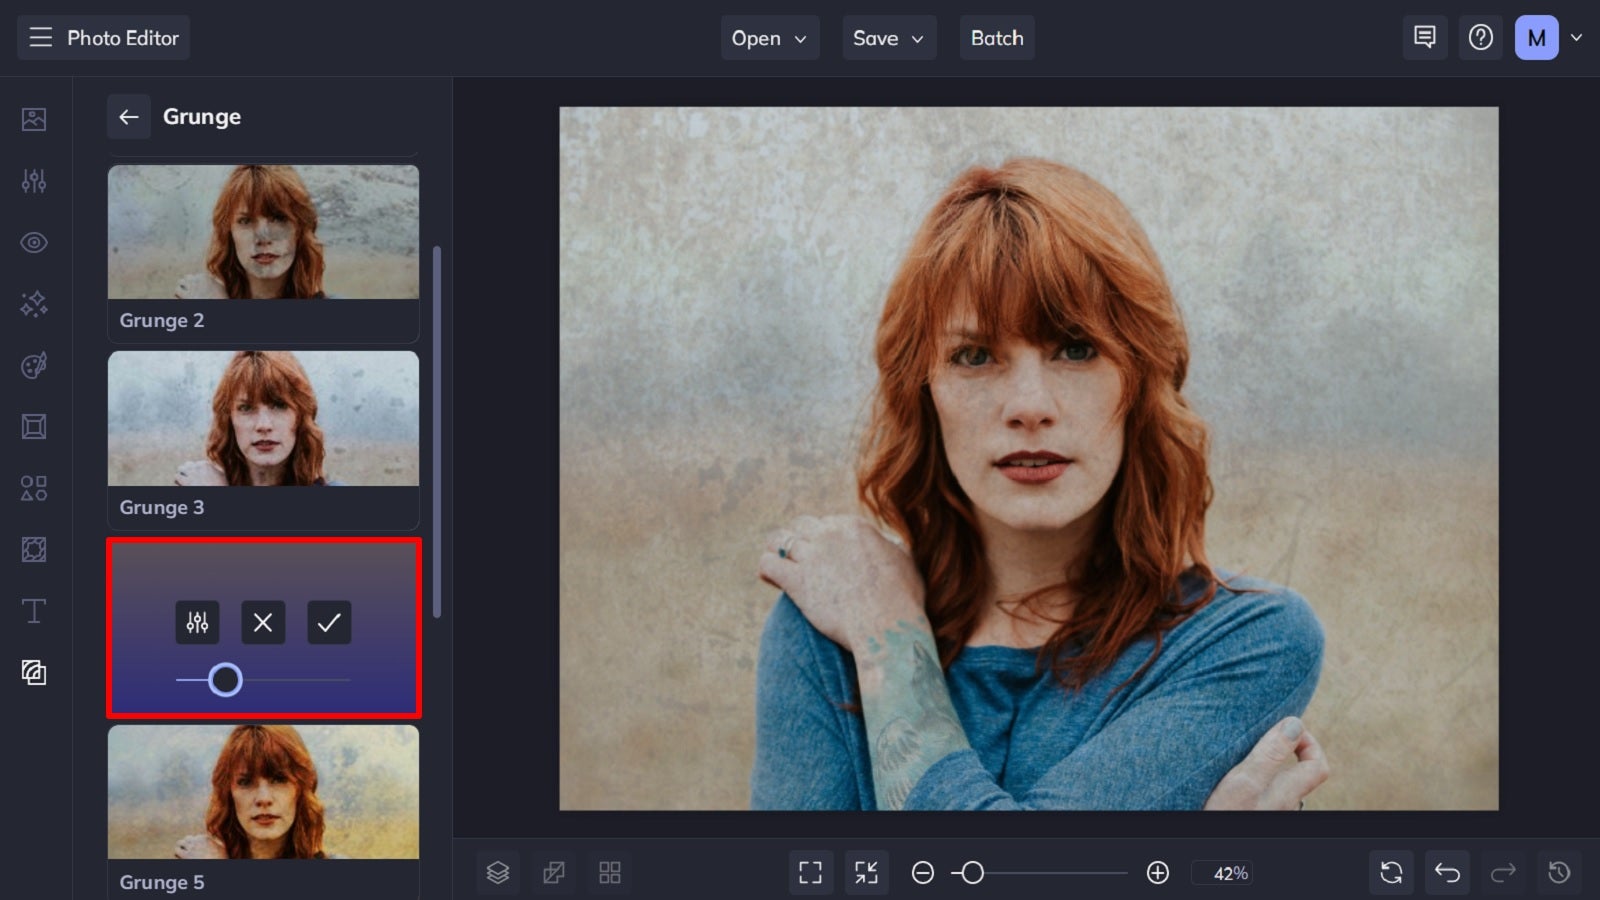Select the Adjustments panel in the sidebar

(33, 181)
